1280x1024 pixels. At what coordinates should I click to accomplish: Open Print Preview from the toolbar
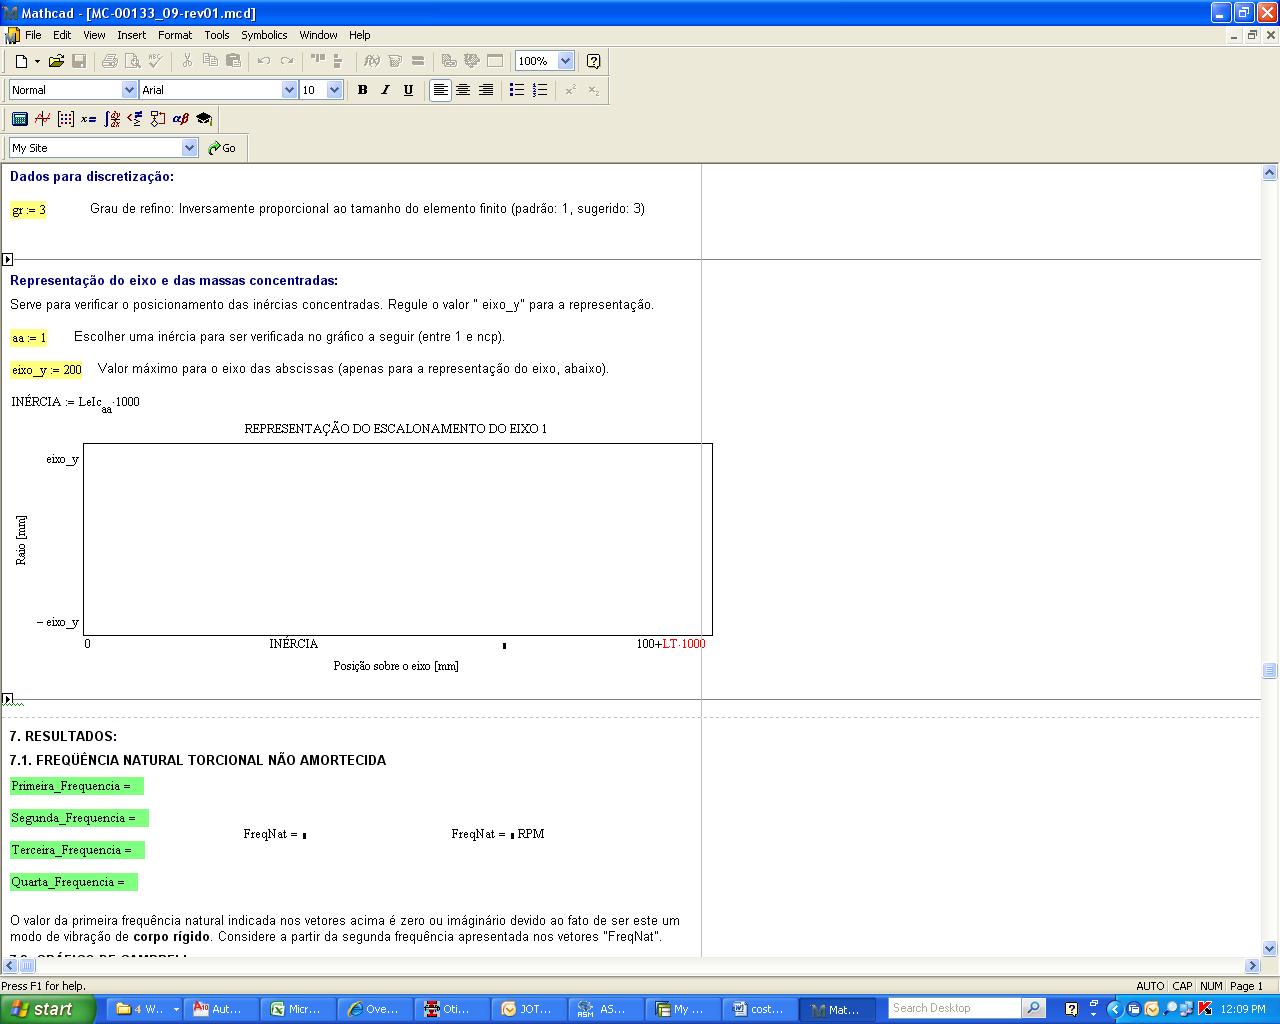coord(132,61)
